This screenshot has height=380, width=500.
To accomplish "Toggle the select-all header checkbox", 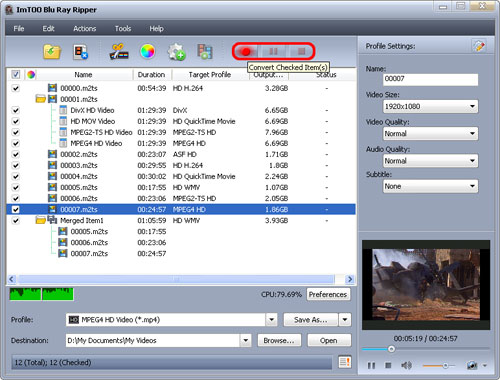I will (x=16, y=74).
